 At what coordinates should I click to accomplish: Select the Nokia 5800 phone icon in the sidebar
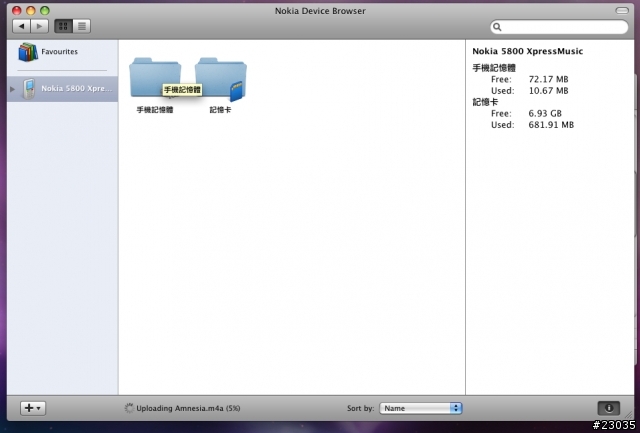tap(29, 89)
